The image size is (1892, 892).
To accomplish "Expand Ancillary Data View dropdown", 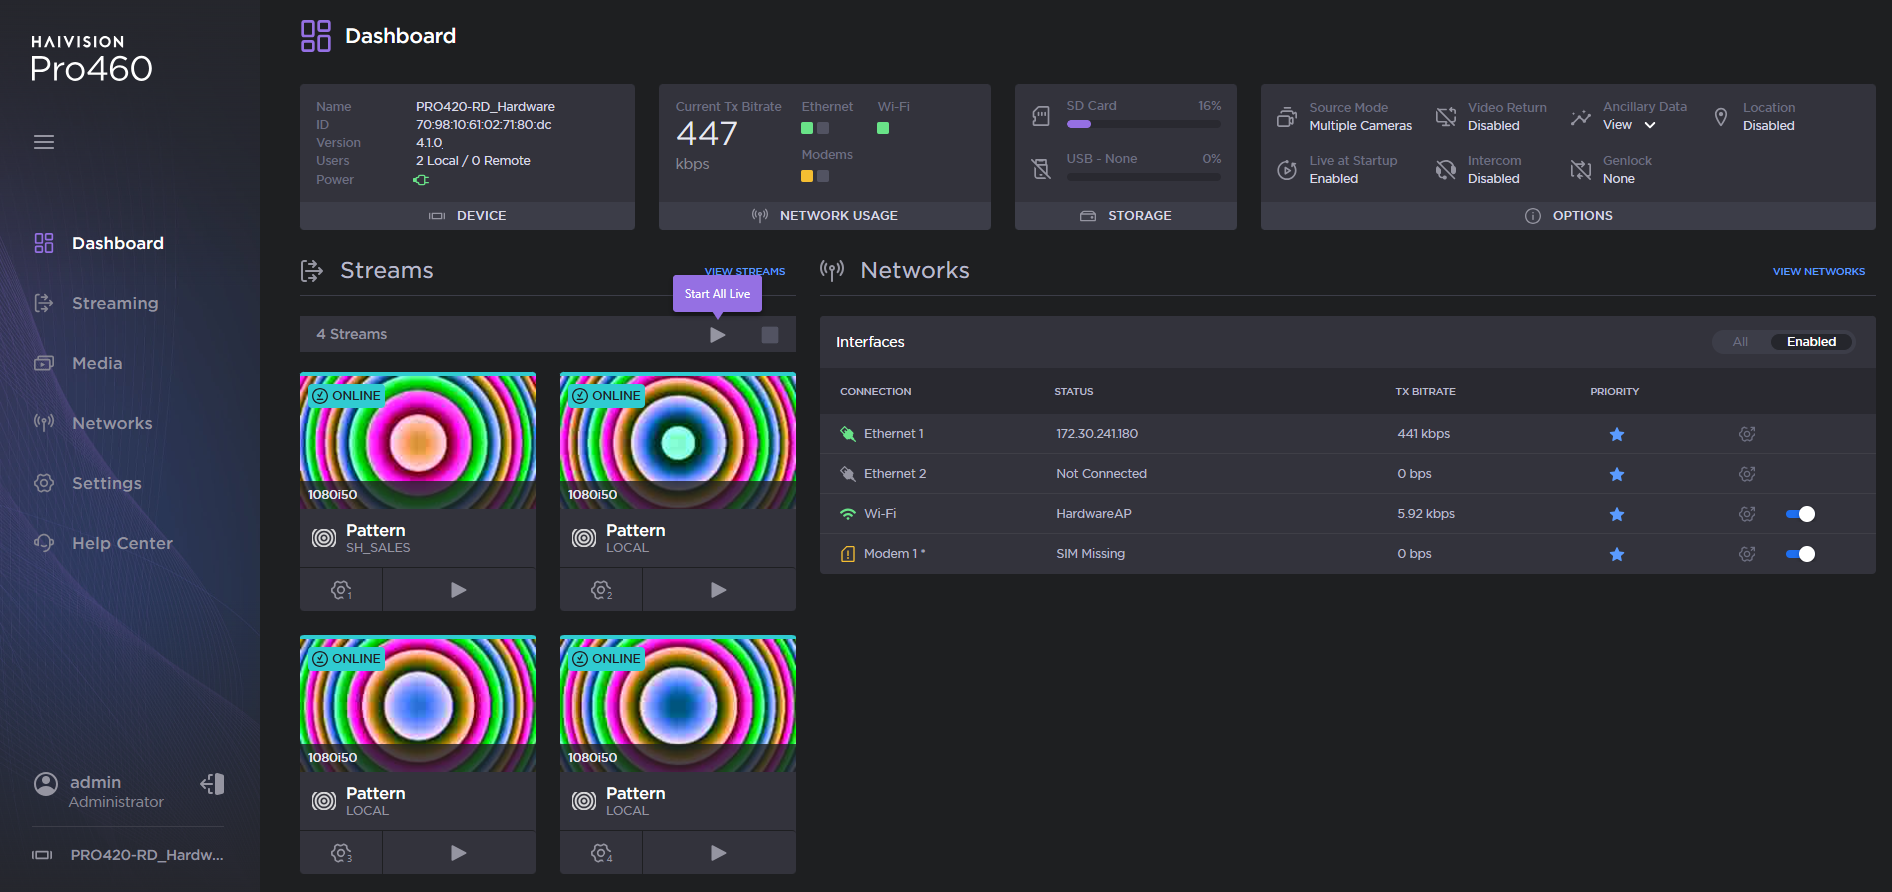I will coord(1650,125).
